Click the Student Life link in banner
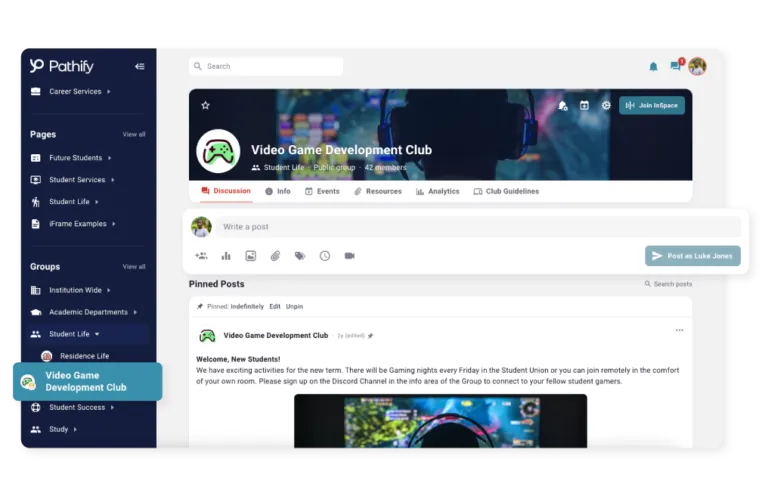Image resolution: width=768 pixels, height=499 pixels. pos(284,167)
